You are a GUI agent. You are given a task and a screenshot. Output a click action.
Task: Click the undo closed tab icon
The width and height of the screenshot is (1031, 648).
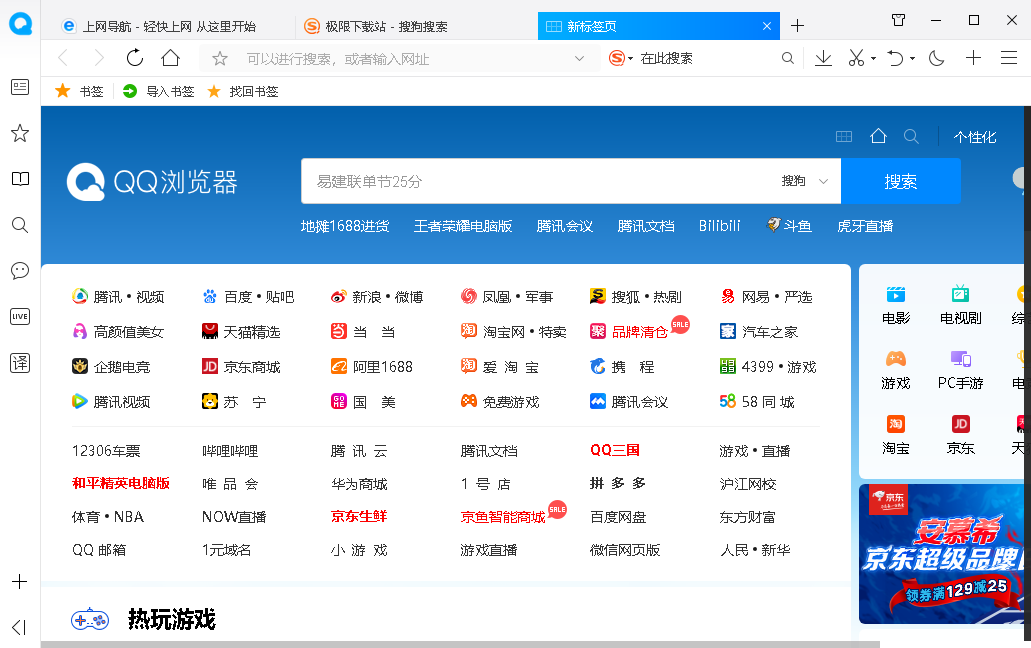[895, 58]
